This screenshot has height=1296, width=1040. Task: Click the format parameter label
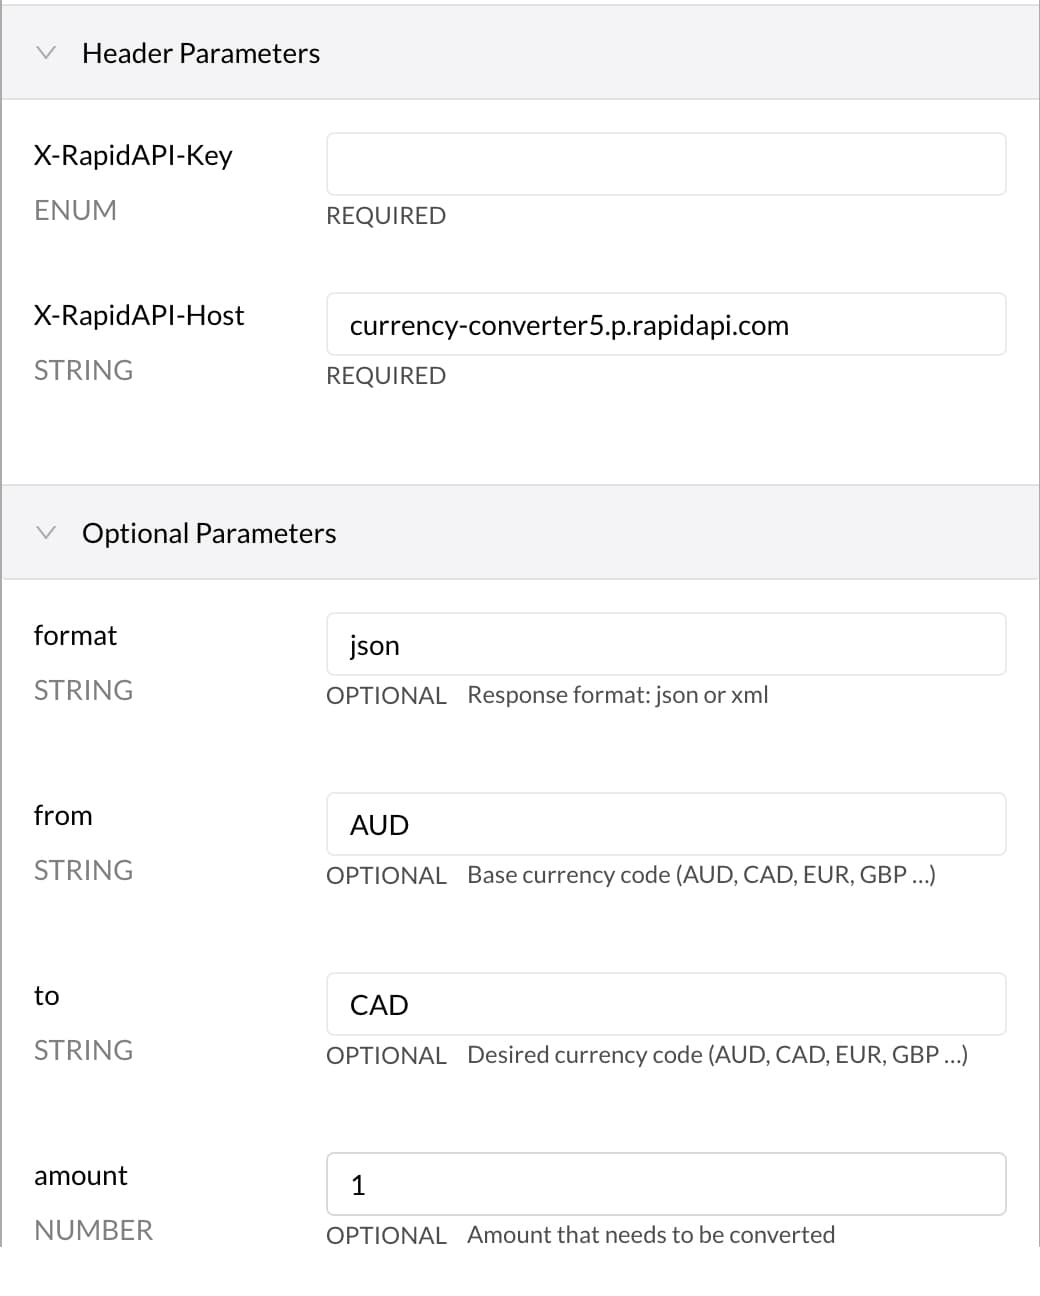(x=75, y=635)
